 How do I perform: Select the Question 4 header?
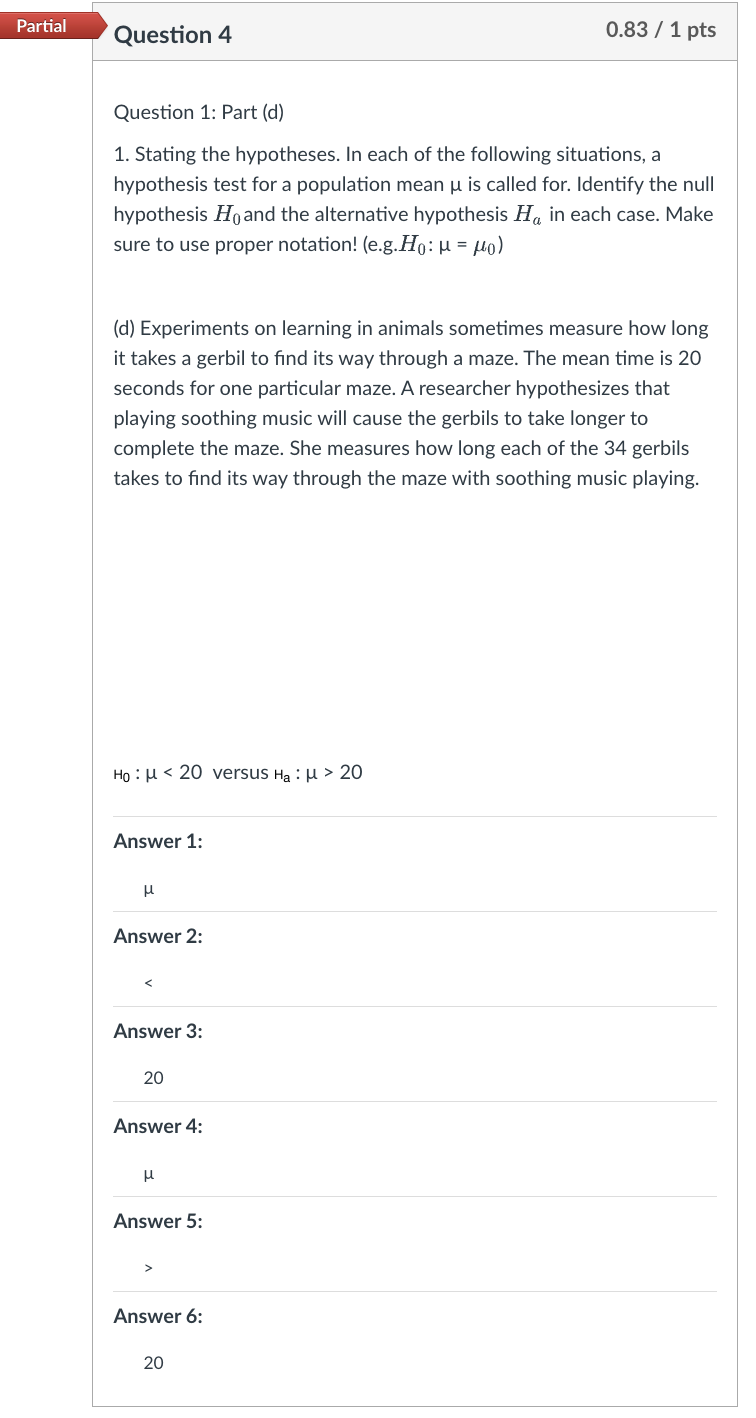[x=174, y=34]
